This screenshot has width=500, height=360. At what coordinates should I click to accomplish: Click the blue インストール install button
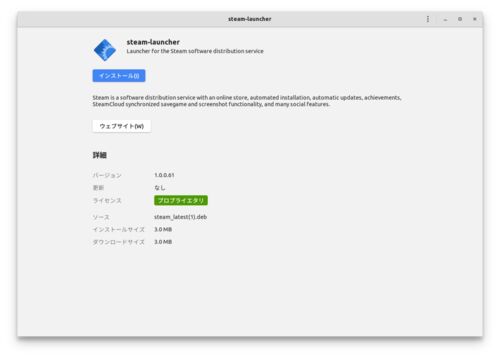click(x=119, y=76)
